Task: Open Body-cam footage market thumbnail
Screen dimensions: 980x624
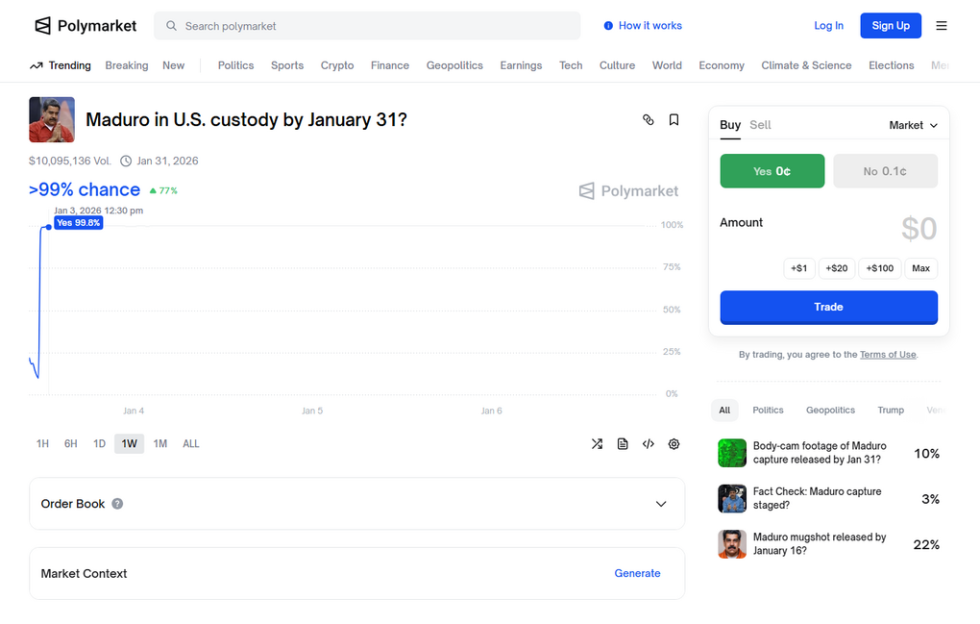Action: [732, 453]
